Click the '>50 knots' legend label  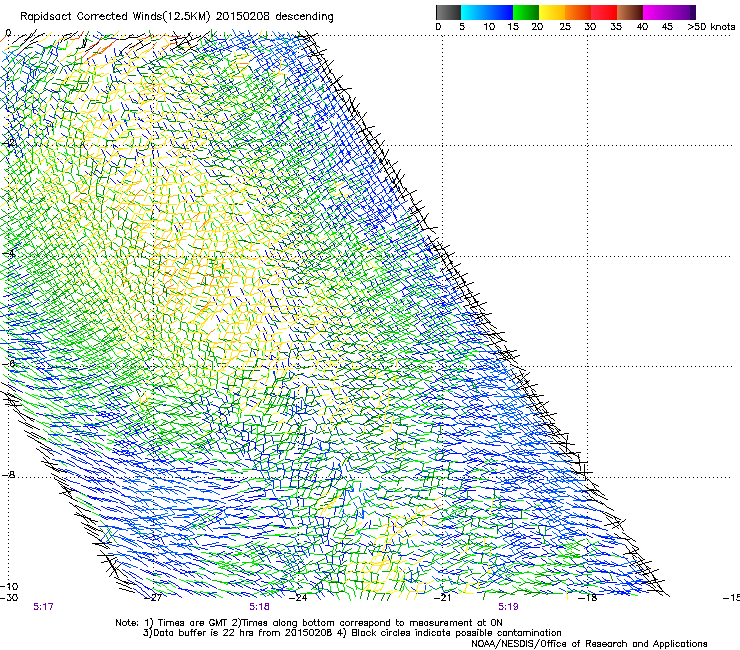[x=712, y=27]
